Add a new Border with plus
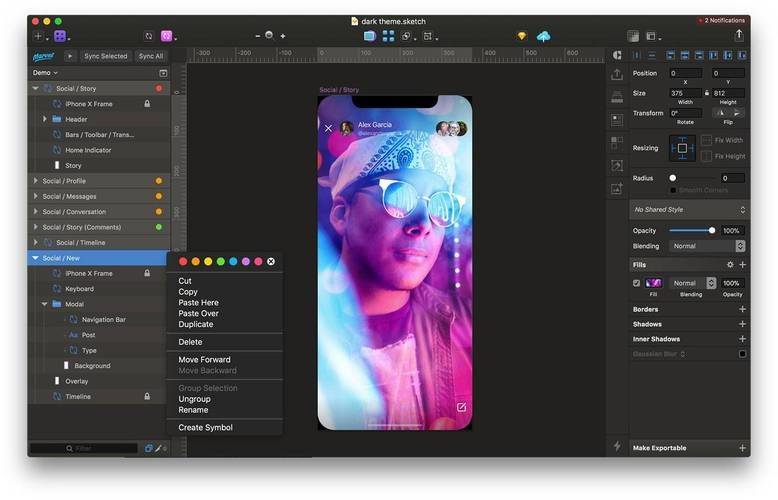 pos(742,309)
